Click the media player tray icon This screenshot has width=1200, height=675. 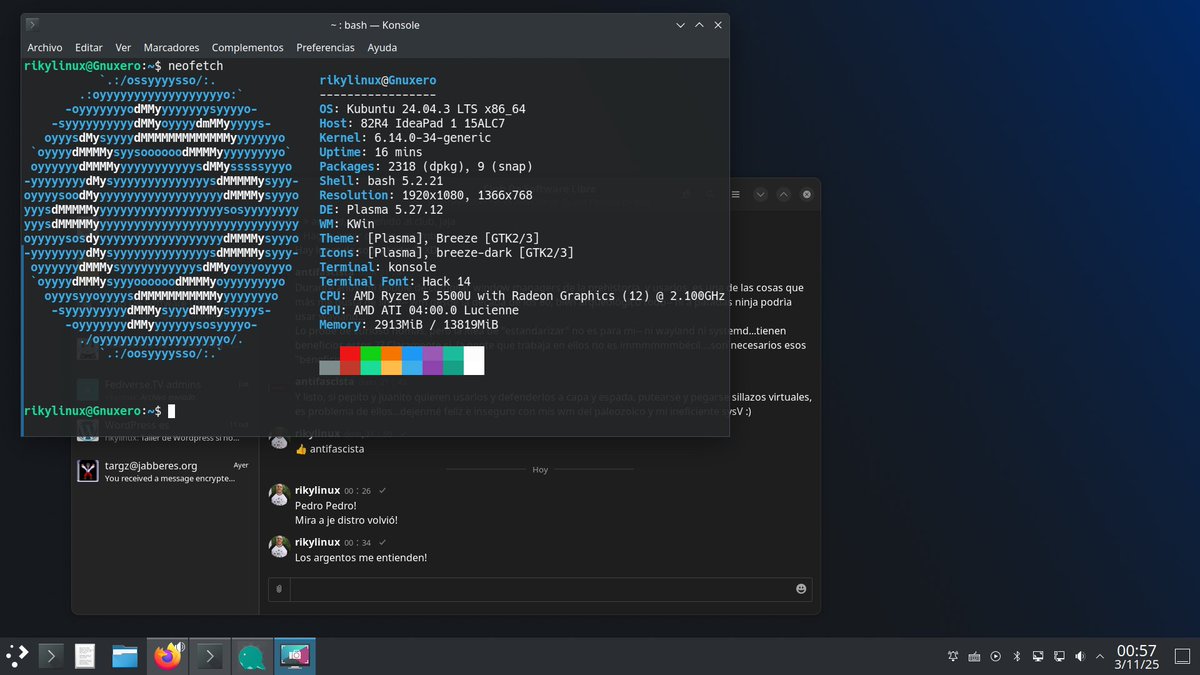point(995,656)
